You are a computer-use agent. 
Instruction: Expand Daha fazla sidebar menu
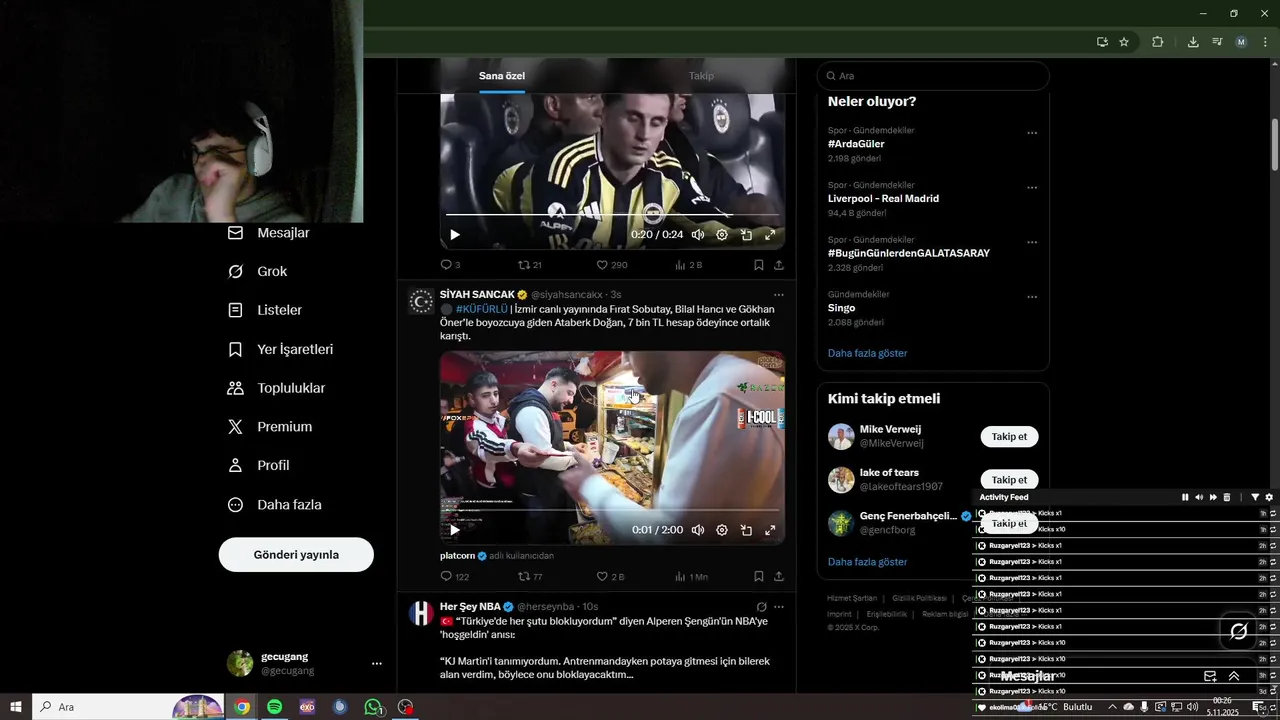click(275, 505)
